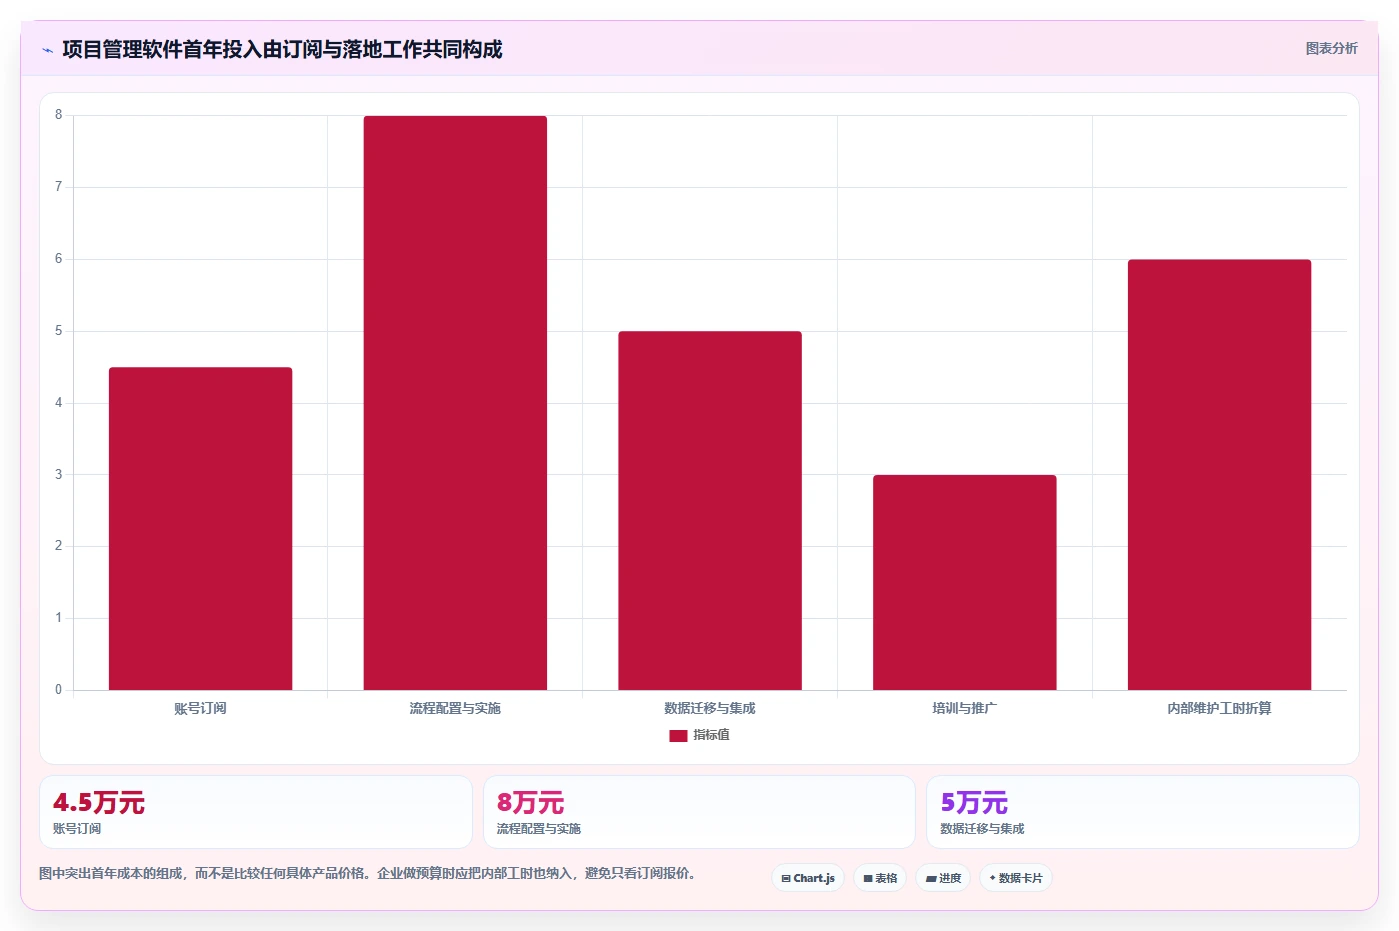Click the 数据迁移与集成 x-axis label

coord(710,708)
